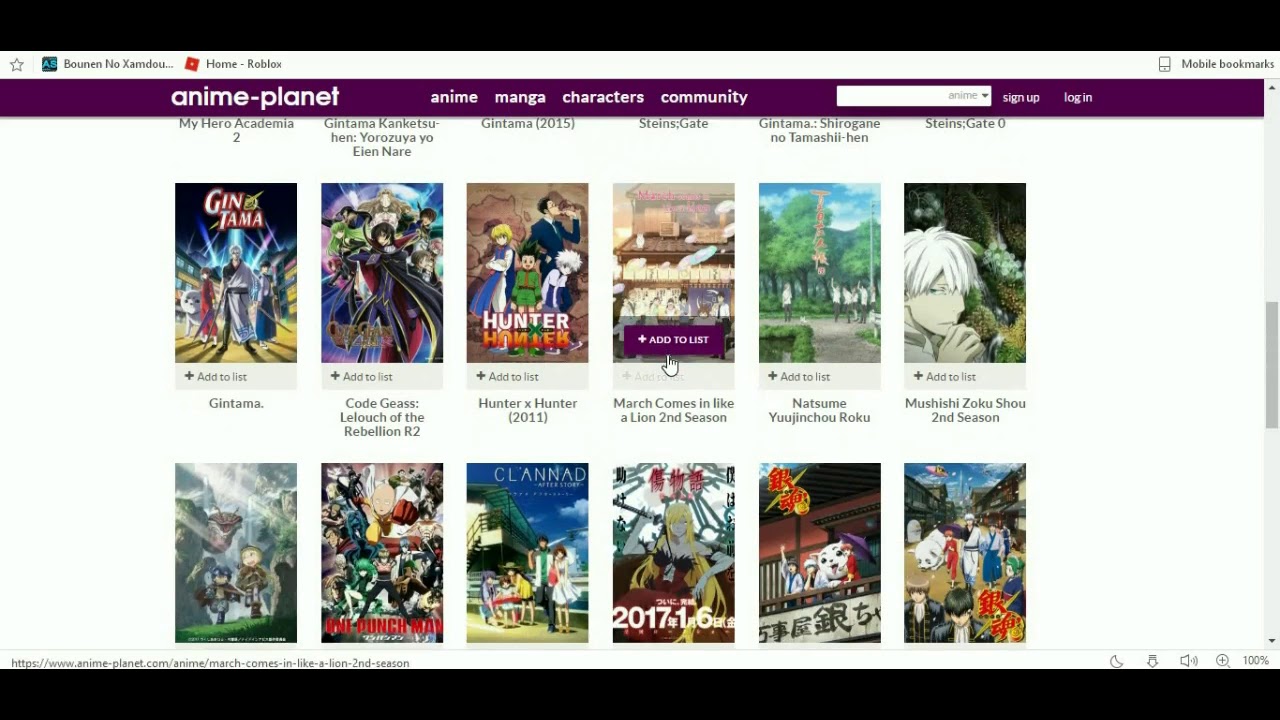The height and width of the screenshot is (720, 1280).
Task: Click Gintama (2015) title
Action: click(x=527, y=123)
